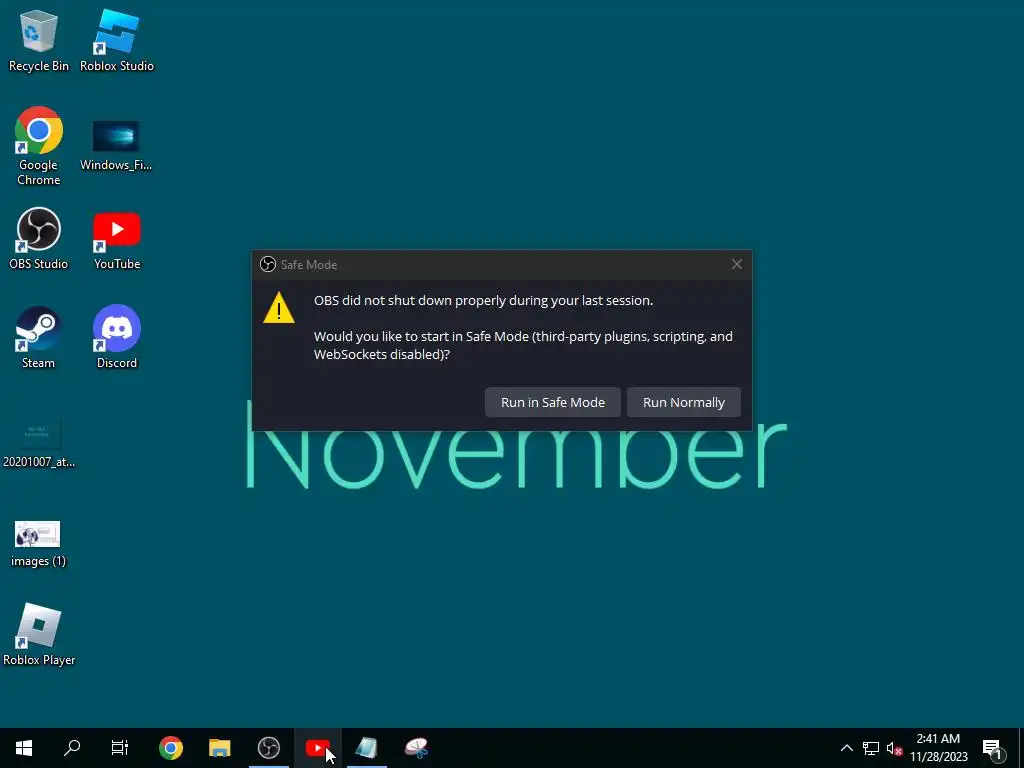The height and width of the screenshot is (768, 1024).
Task: Show hidden system tray icons
Action: (846, 748)
